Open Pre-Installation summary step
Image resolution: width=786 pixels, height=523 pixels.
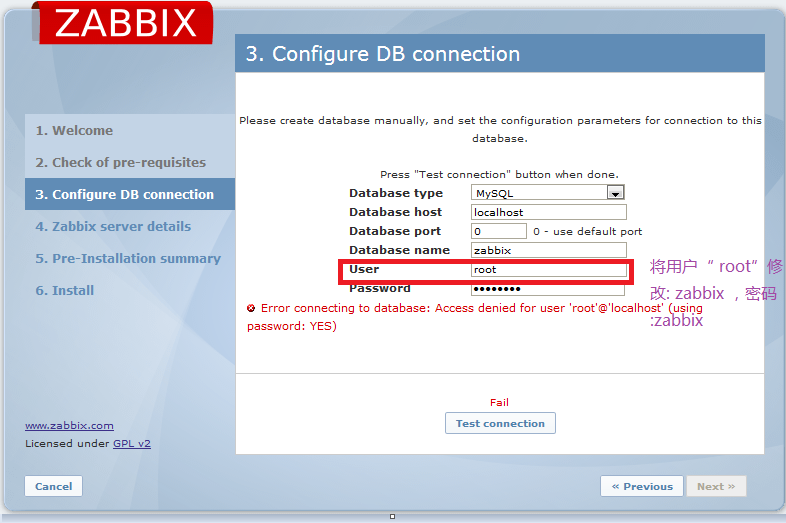pyautogui.click(x=128, y=258)
